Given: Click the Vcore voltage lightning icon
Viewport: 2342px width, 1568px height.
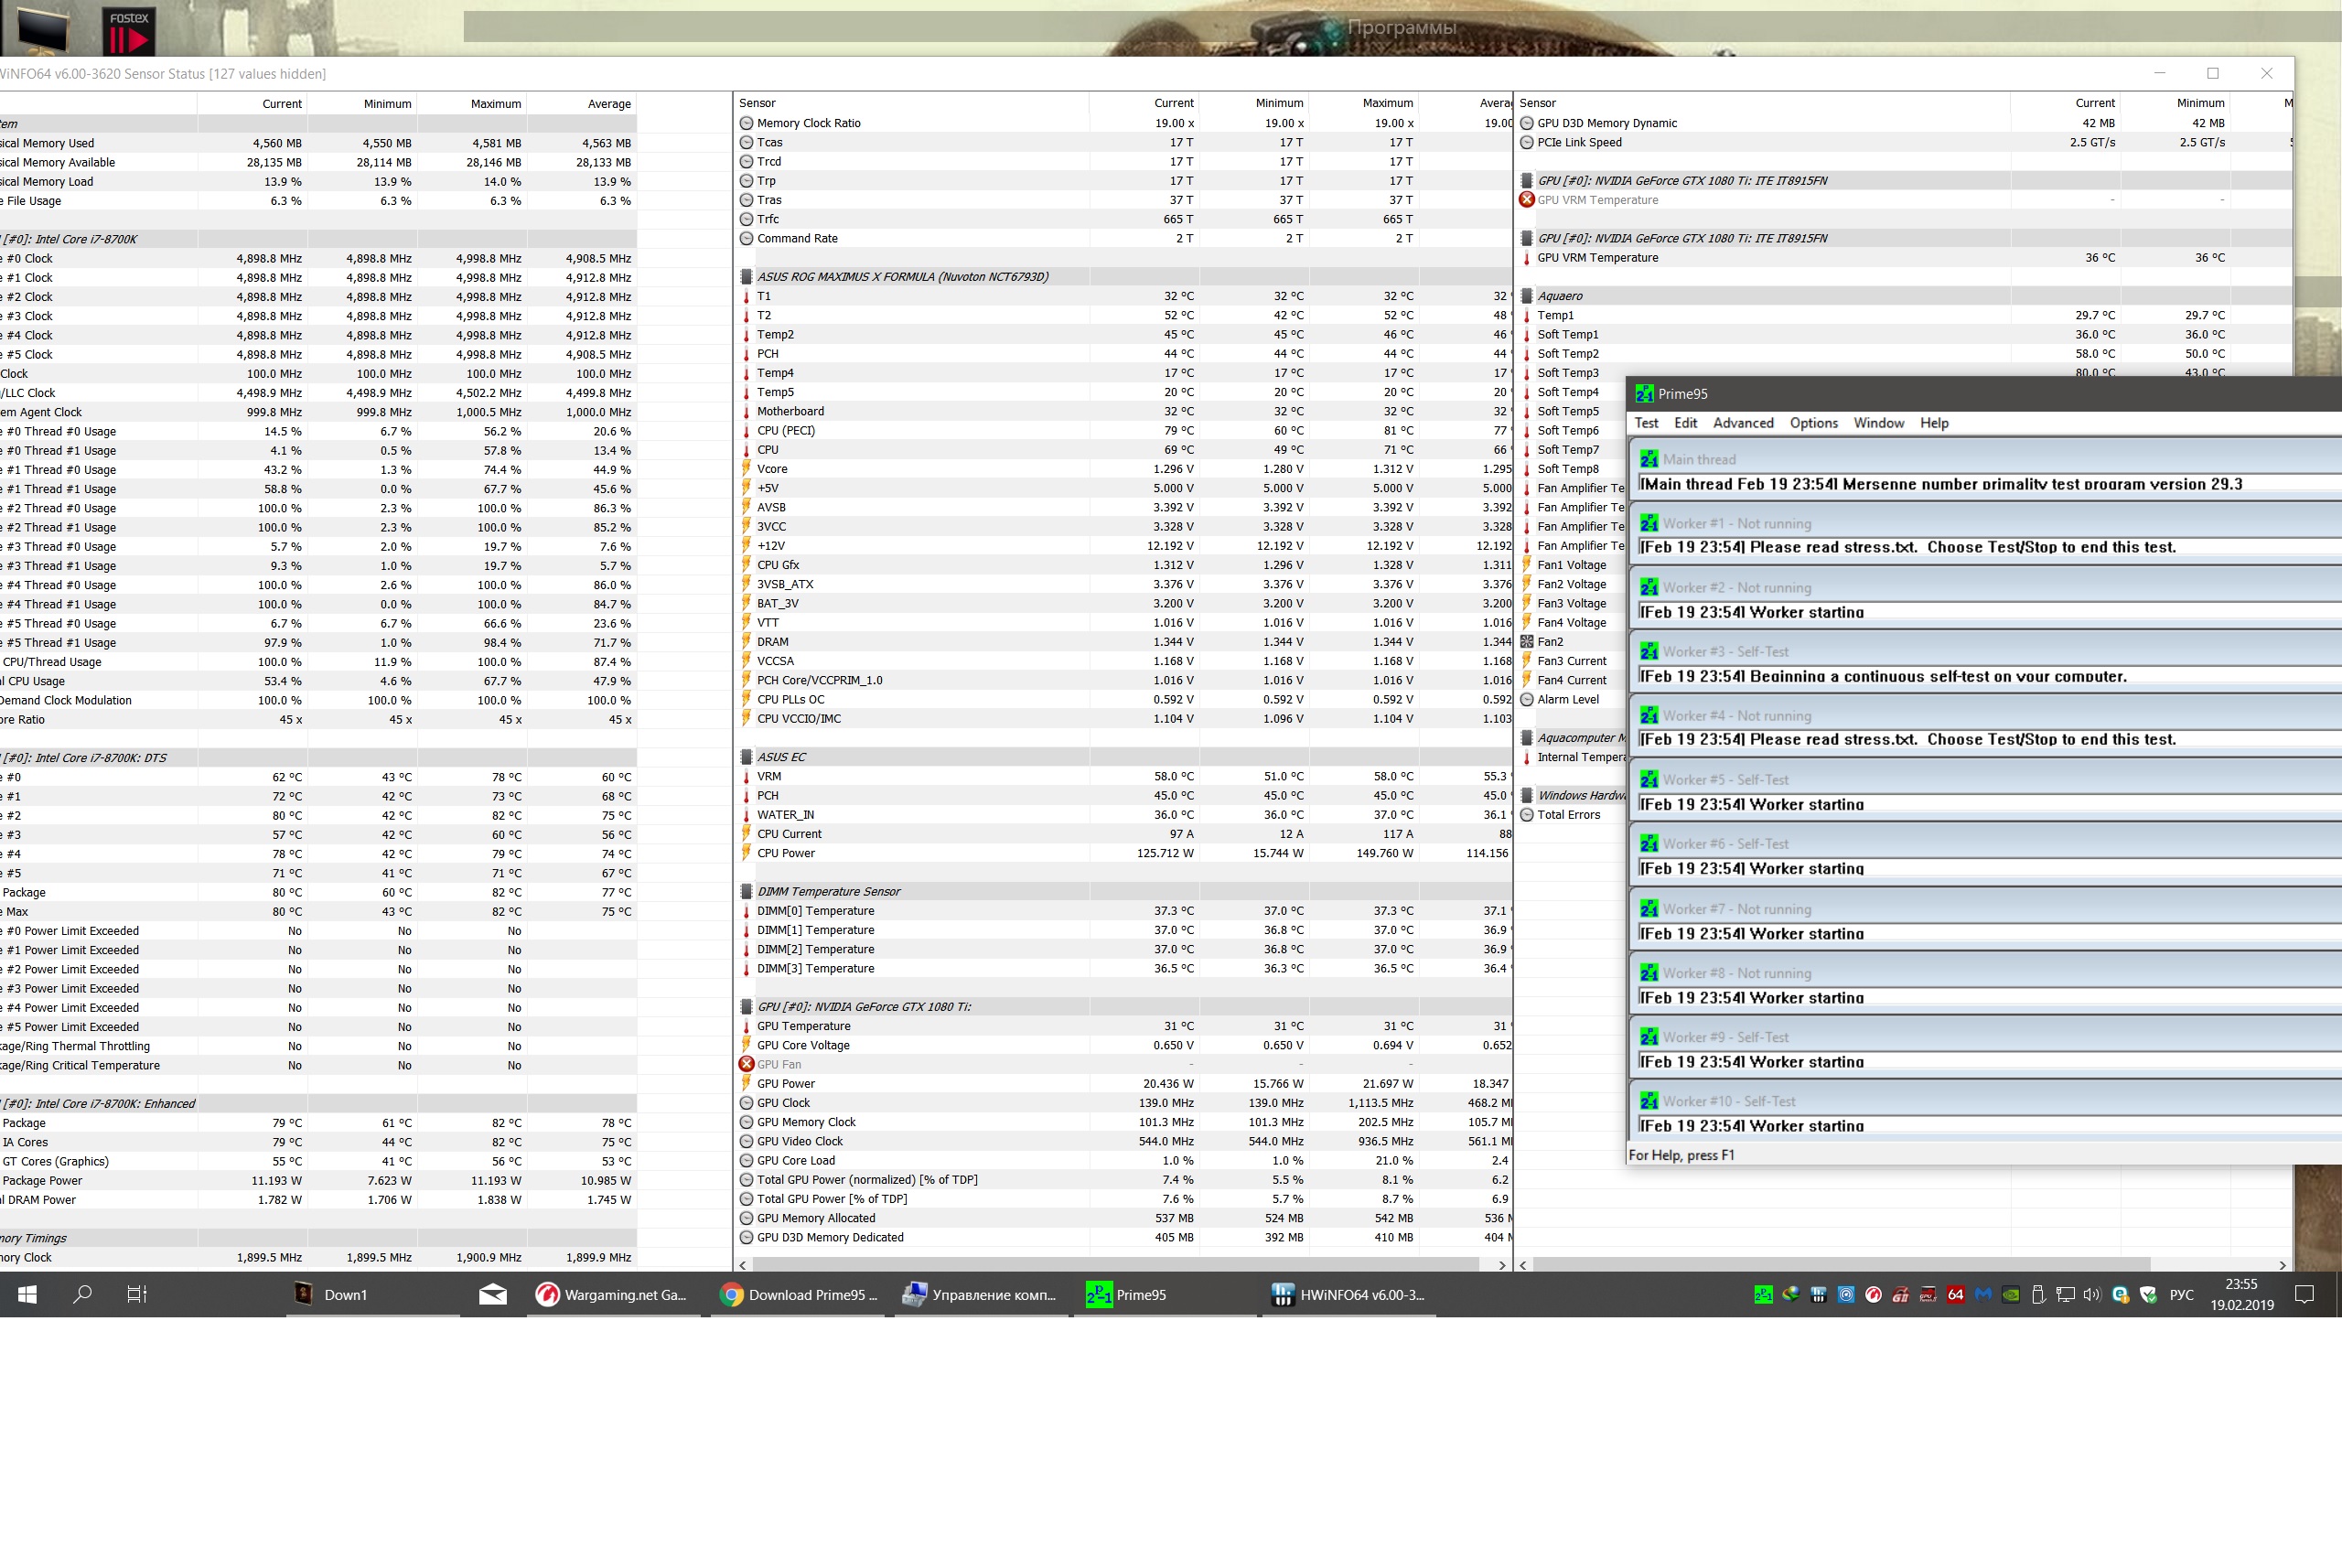Looking at the screenshot, I should [x=746, y=469].
